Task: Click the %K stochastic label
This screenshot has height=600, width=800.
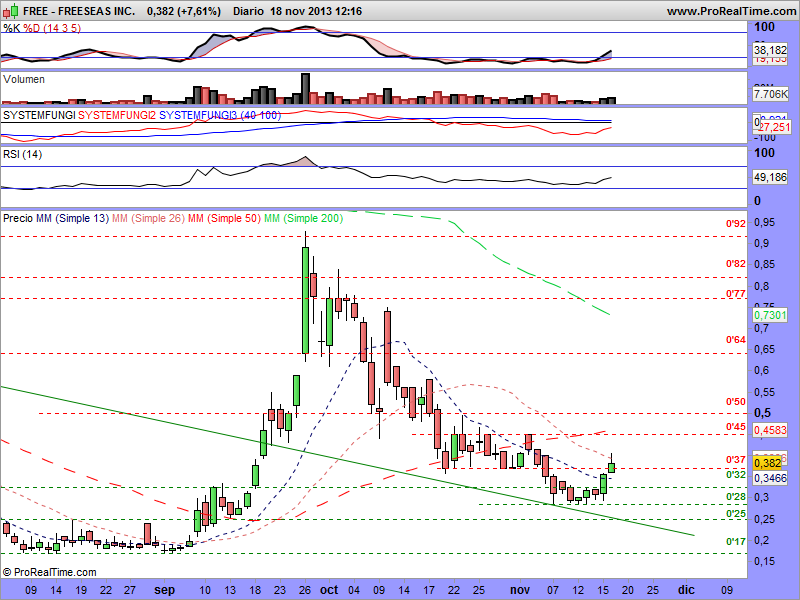Action: pos(12,28)
